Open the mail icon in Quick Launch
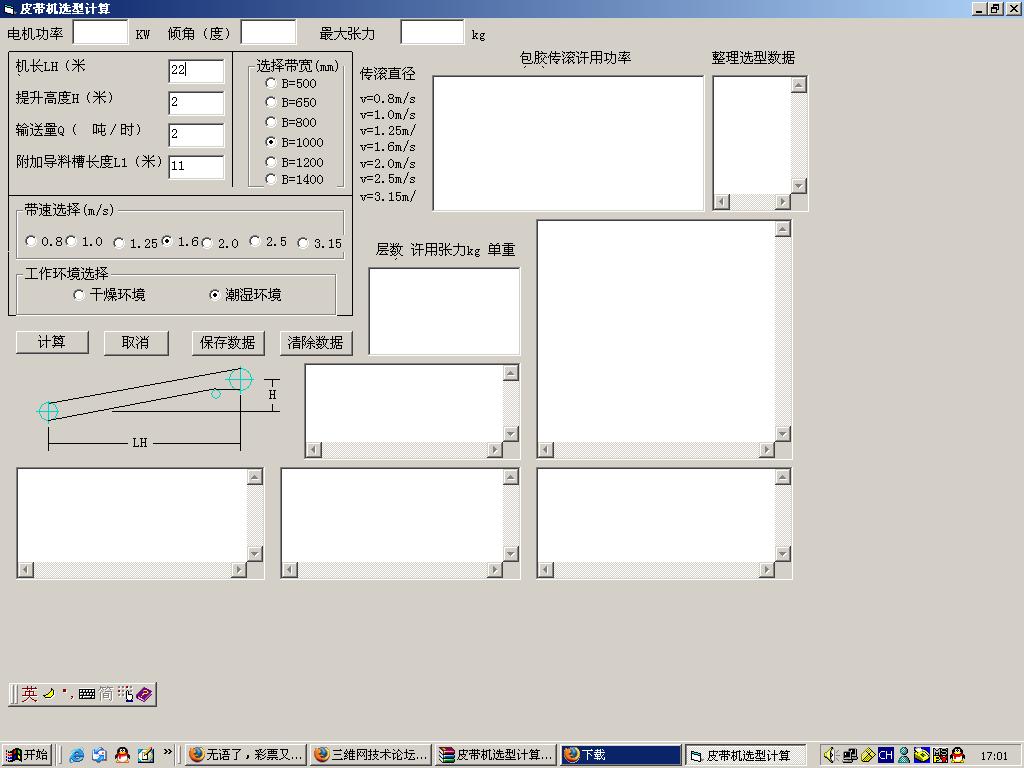This screenshot has height=768, width=1024. (99, 754)
